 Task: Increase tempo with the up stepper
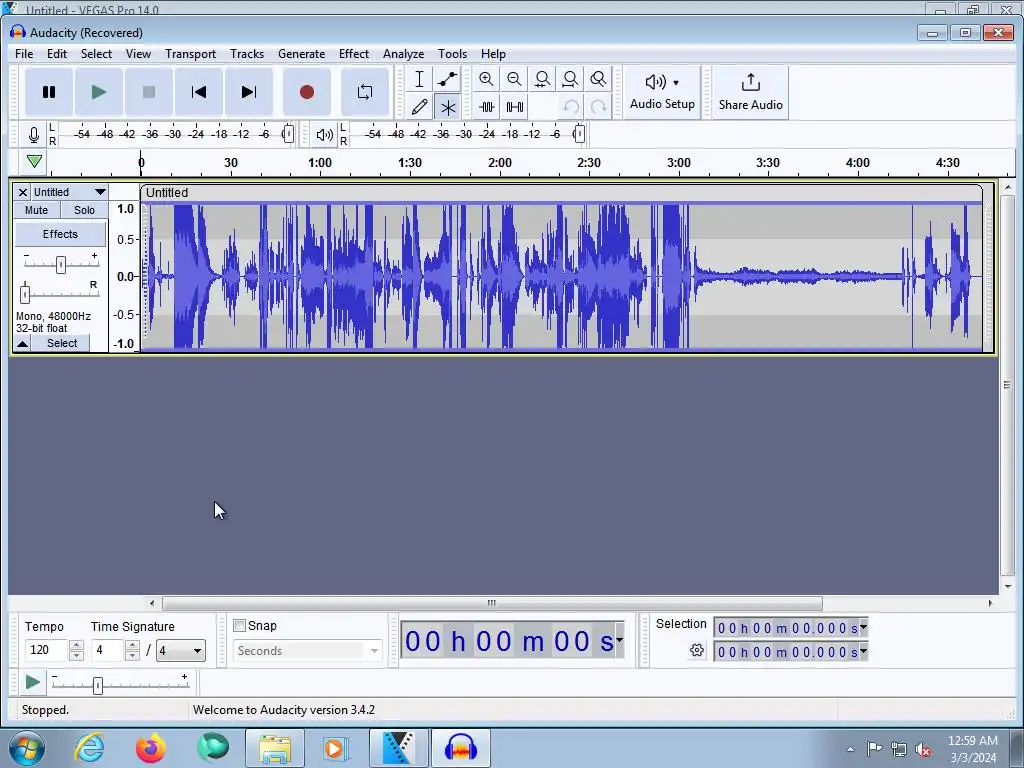[x=76, y=645]
